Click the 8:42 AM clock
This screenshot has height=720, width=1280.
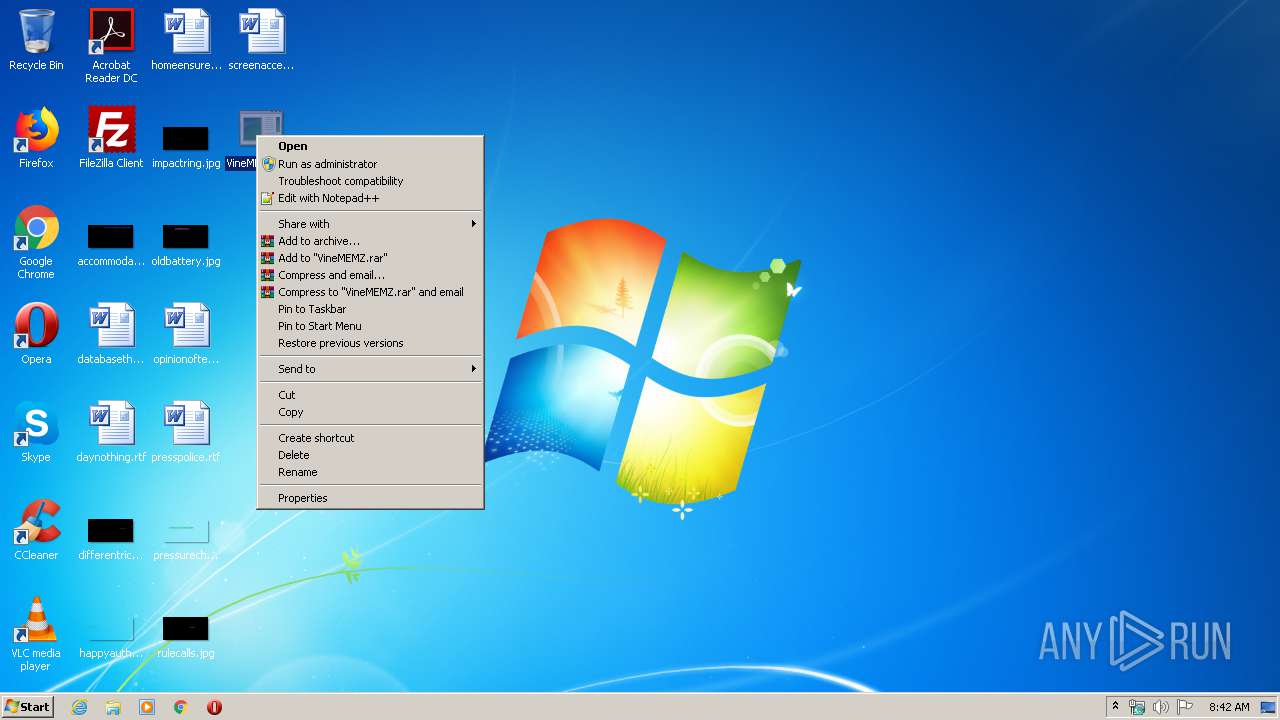[1229, 707]
